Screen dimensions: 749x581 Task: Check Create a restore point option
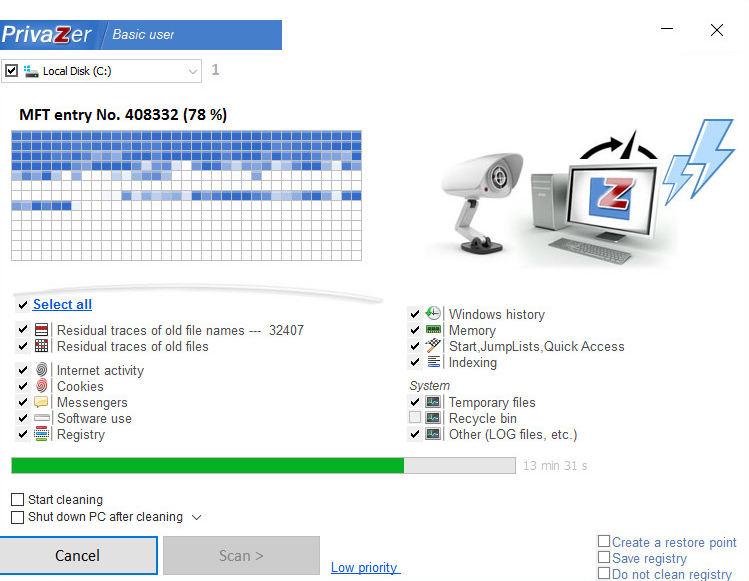click(x=604, y=541)
